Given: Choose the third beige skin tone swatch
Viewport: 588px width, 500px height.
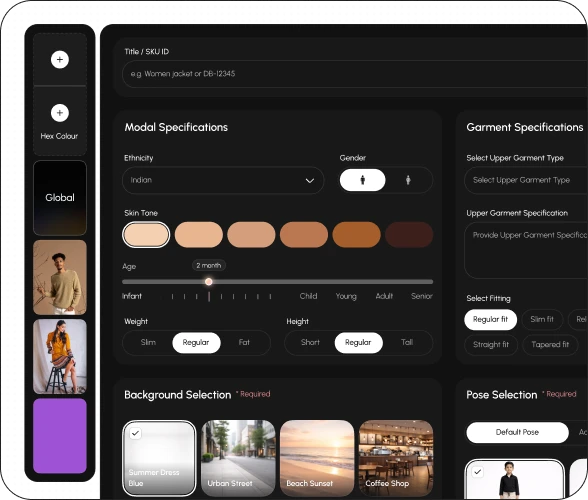Looking at the screenshot, I should [251, 234].
